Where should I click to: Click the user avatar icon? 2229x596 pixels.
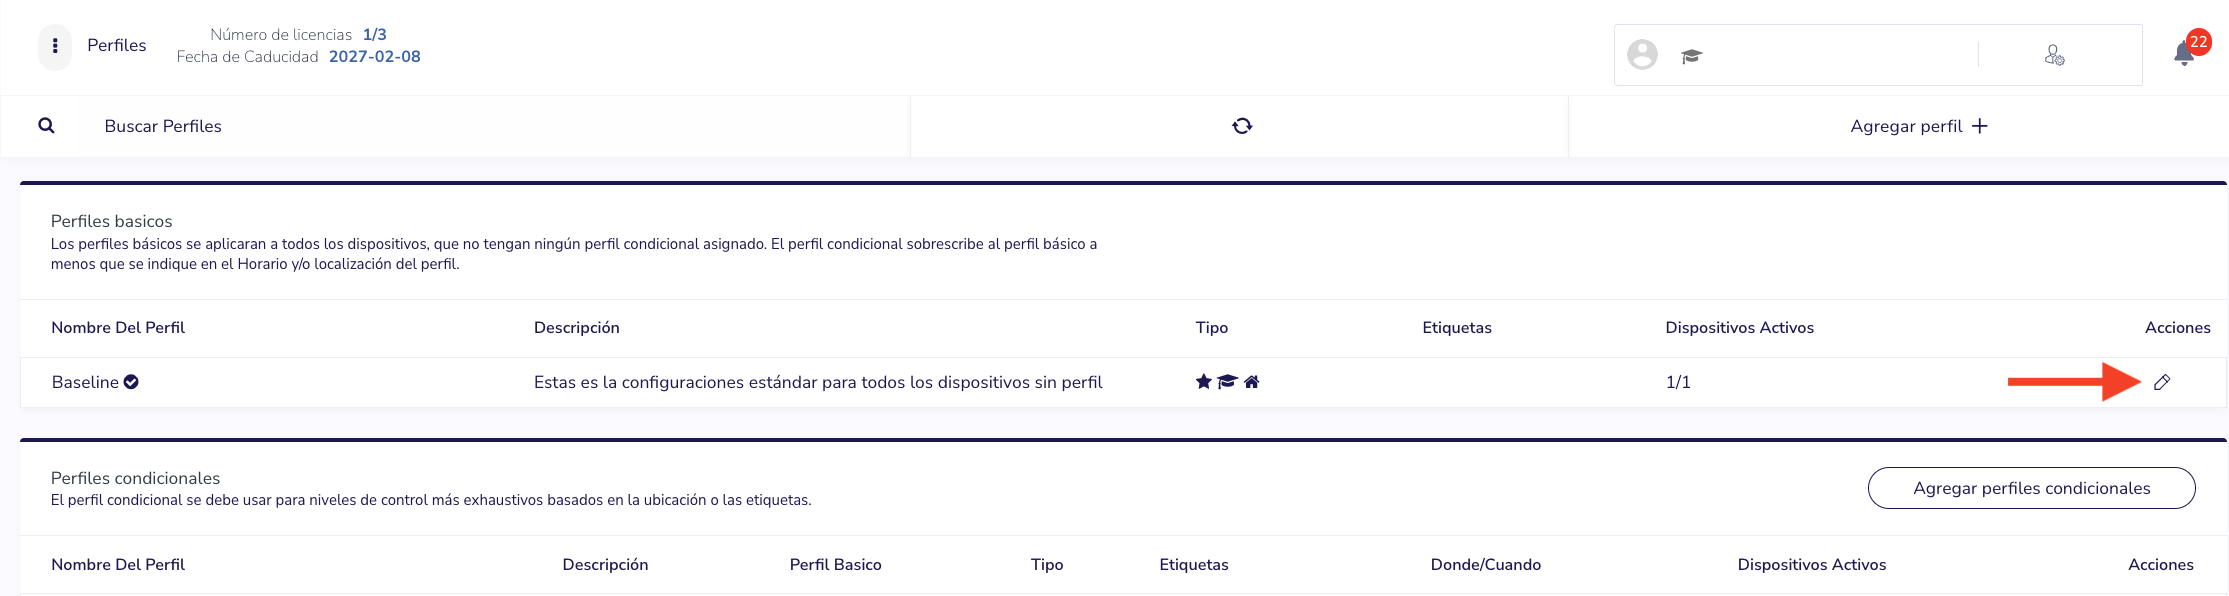pos(1642,54)
